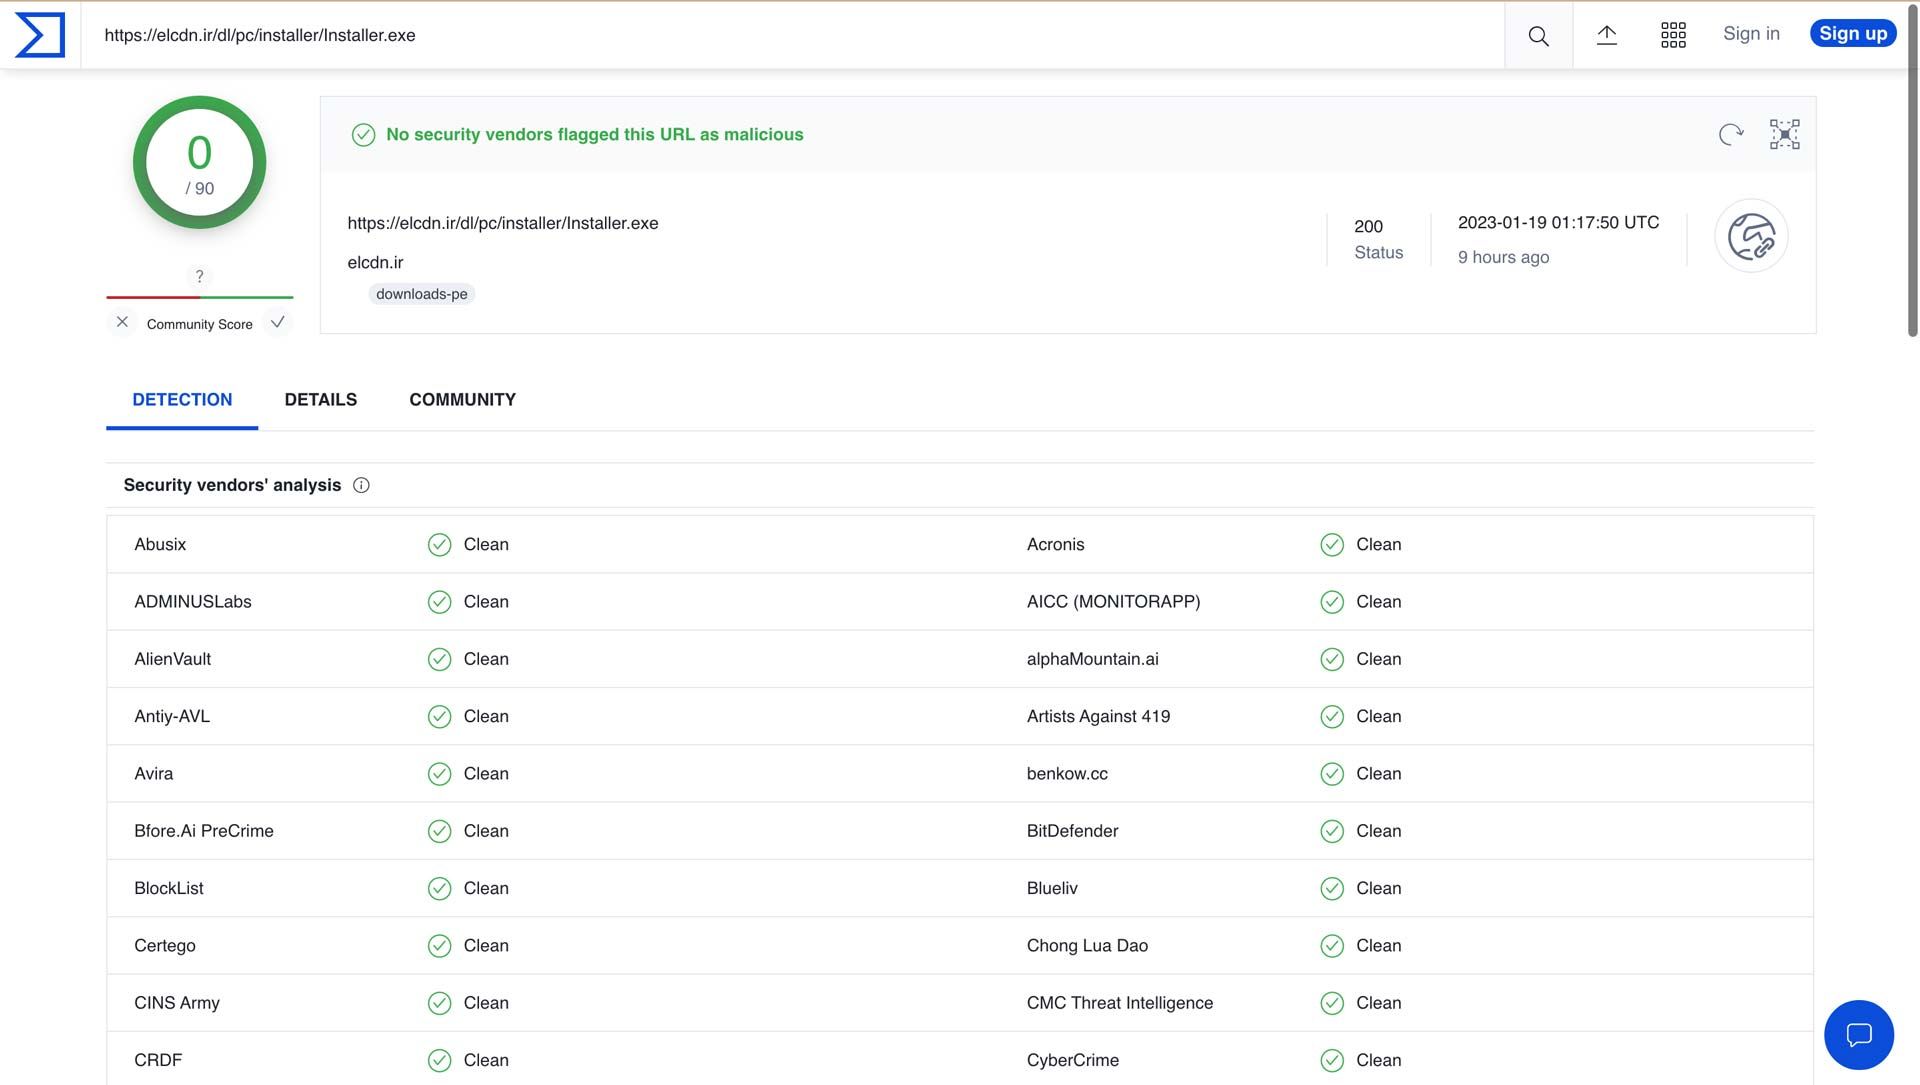Open the graph relations icon

(x=1784, y=134)
